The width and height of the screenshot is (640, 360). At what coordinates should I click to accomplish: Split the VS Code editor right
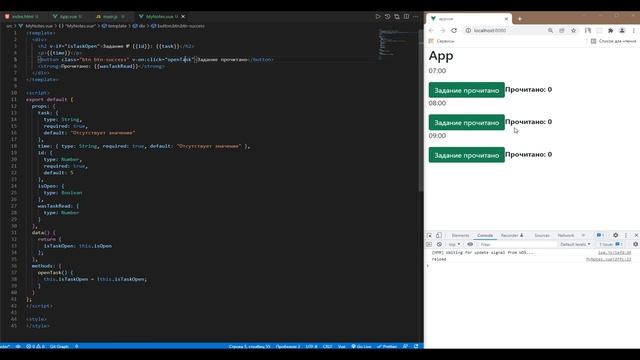click(x=406, y=16)
